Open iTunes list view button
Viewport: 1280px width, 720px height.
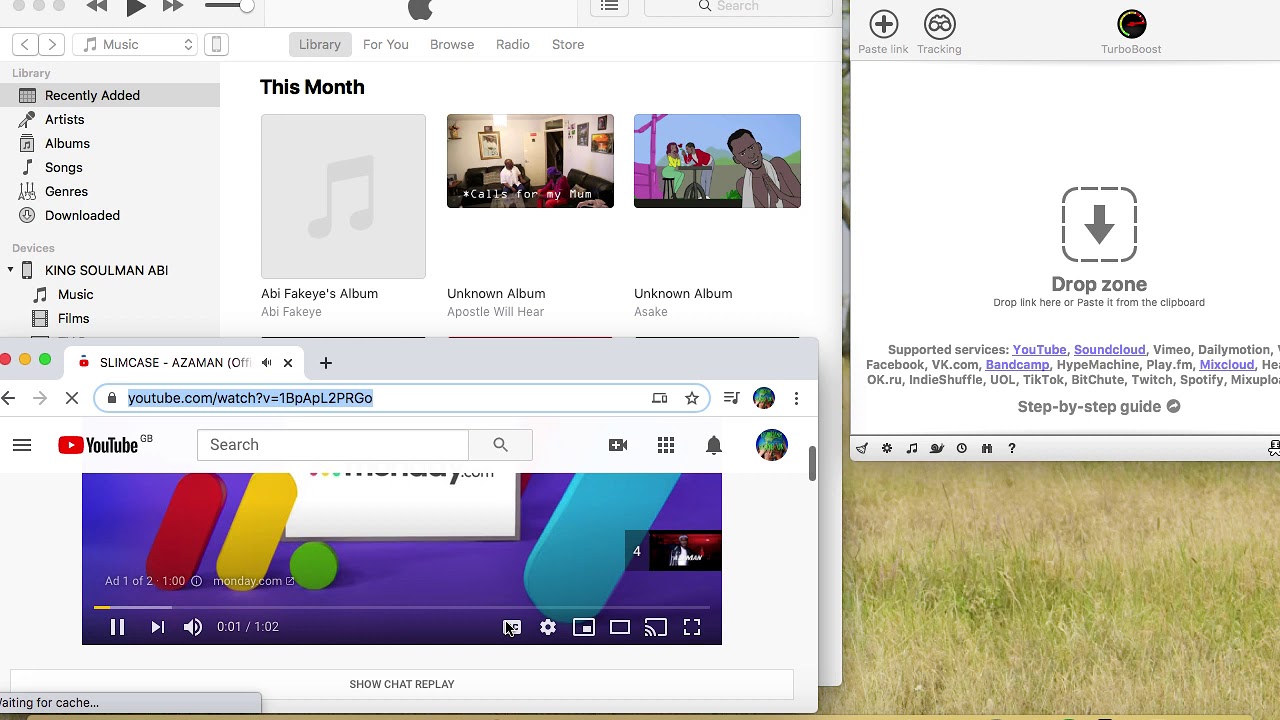609,6
